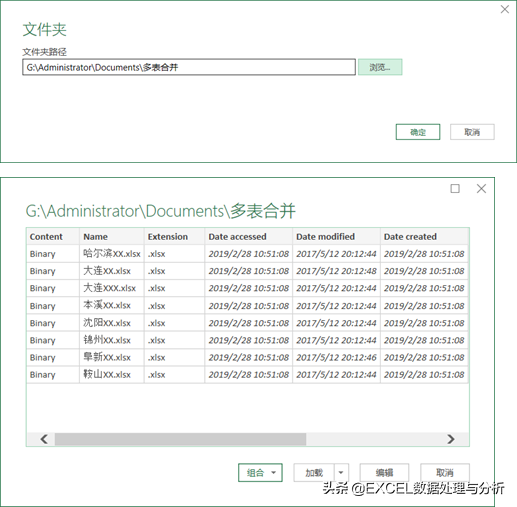The width and height of the screenshot is (517, 507).
Task: Click the 加载 load button
Action: click(314, 472)
